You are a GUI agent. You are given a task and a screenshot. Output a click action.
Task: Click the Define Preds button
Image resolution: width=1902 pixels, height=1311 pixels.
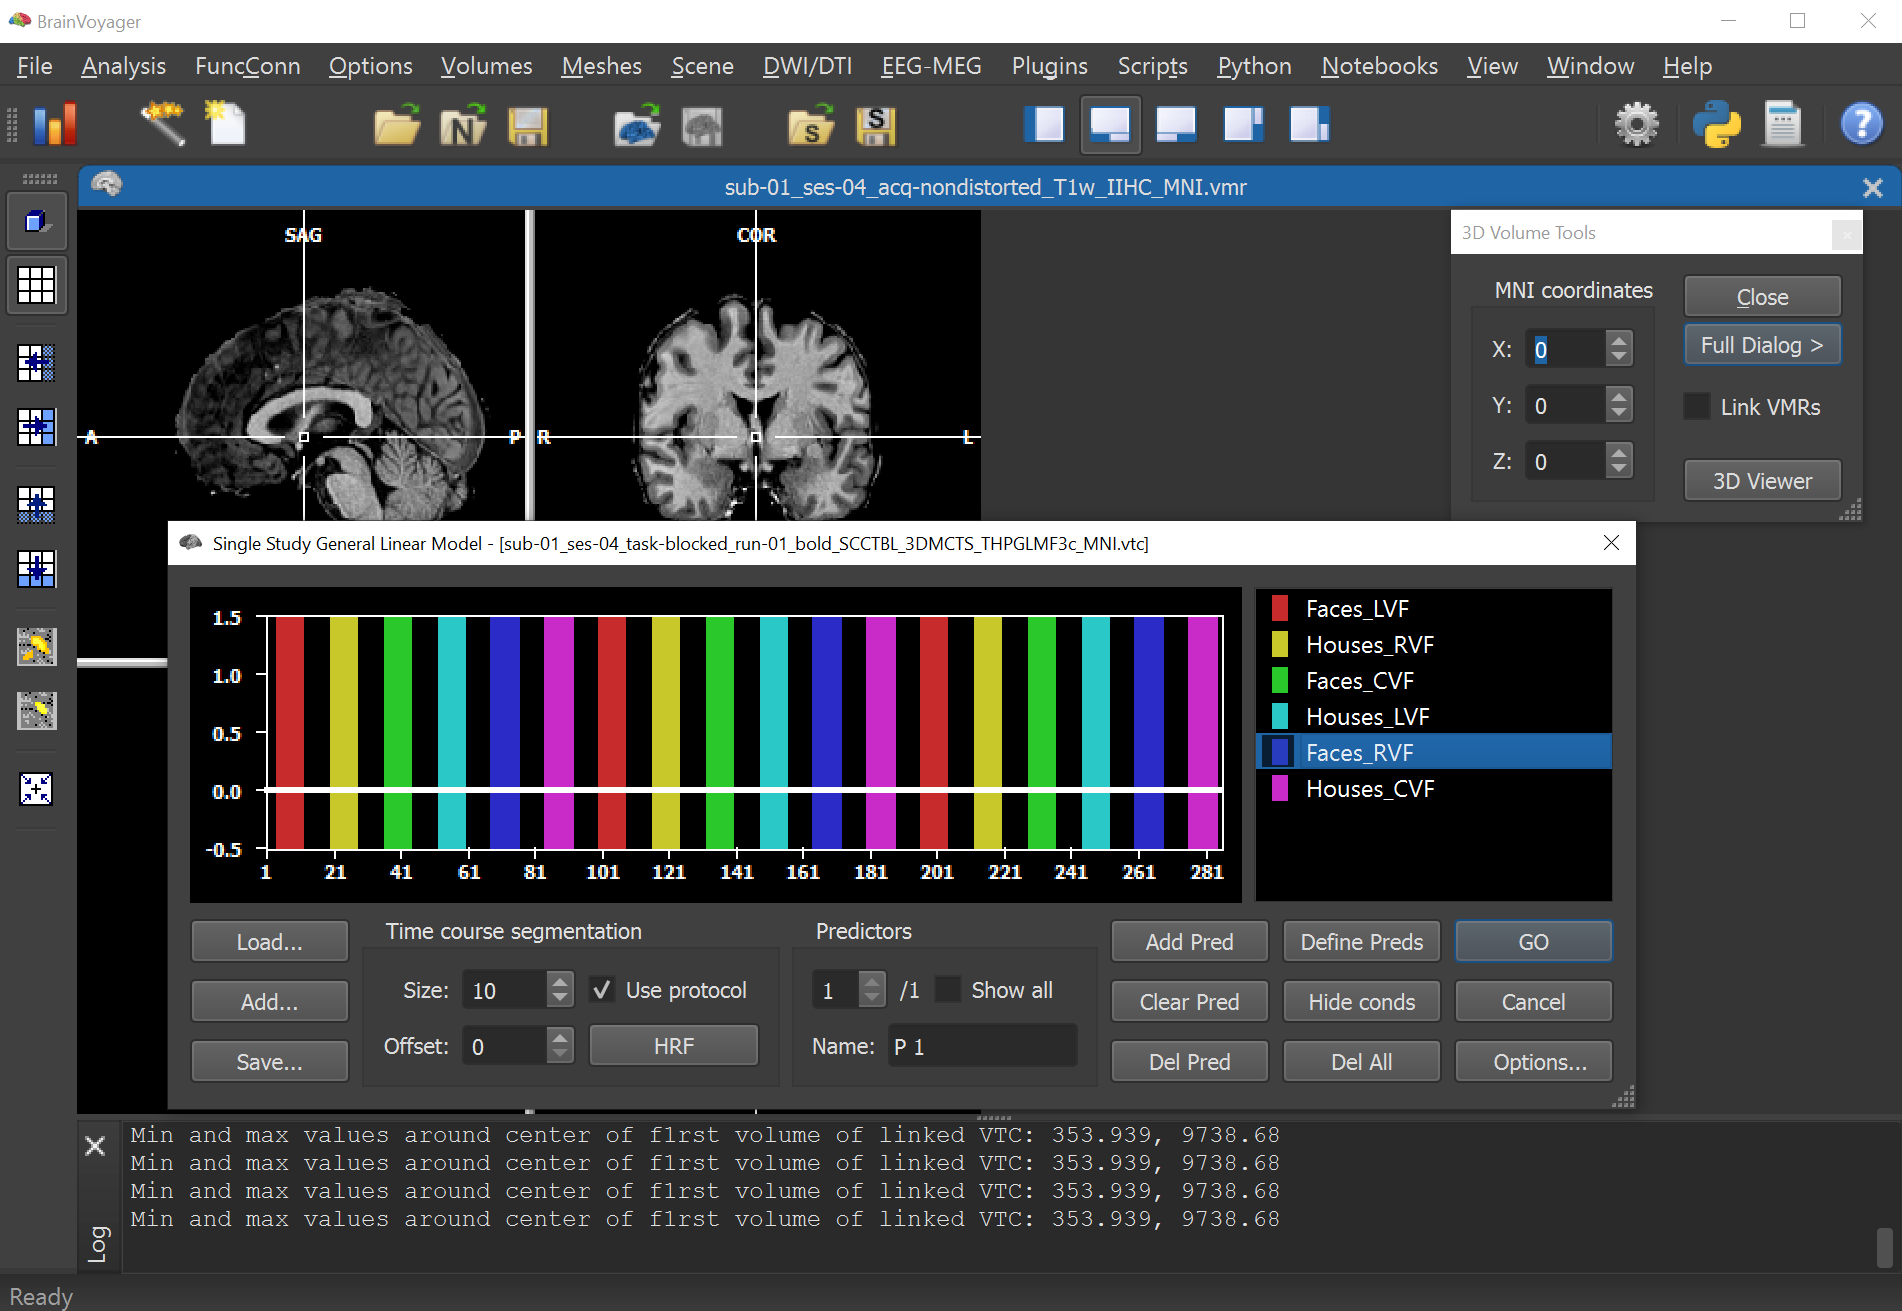click(x=1361, y=942)
